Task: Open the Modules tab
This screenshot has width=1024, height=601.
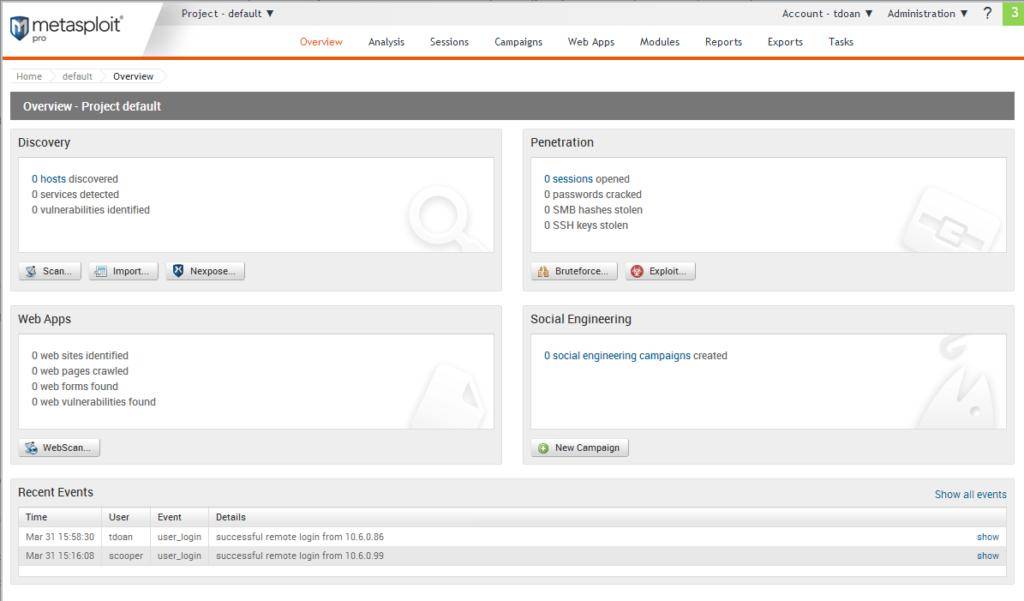Action: 659,42
